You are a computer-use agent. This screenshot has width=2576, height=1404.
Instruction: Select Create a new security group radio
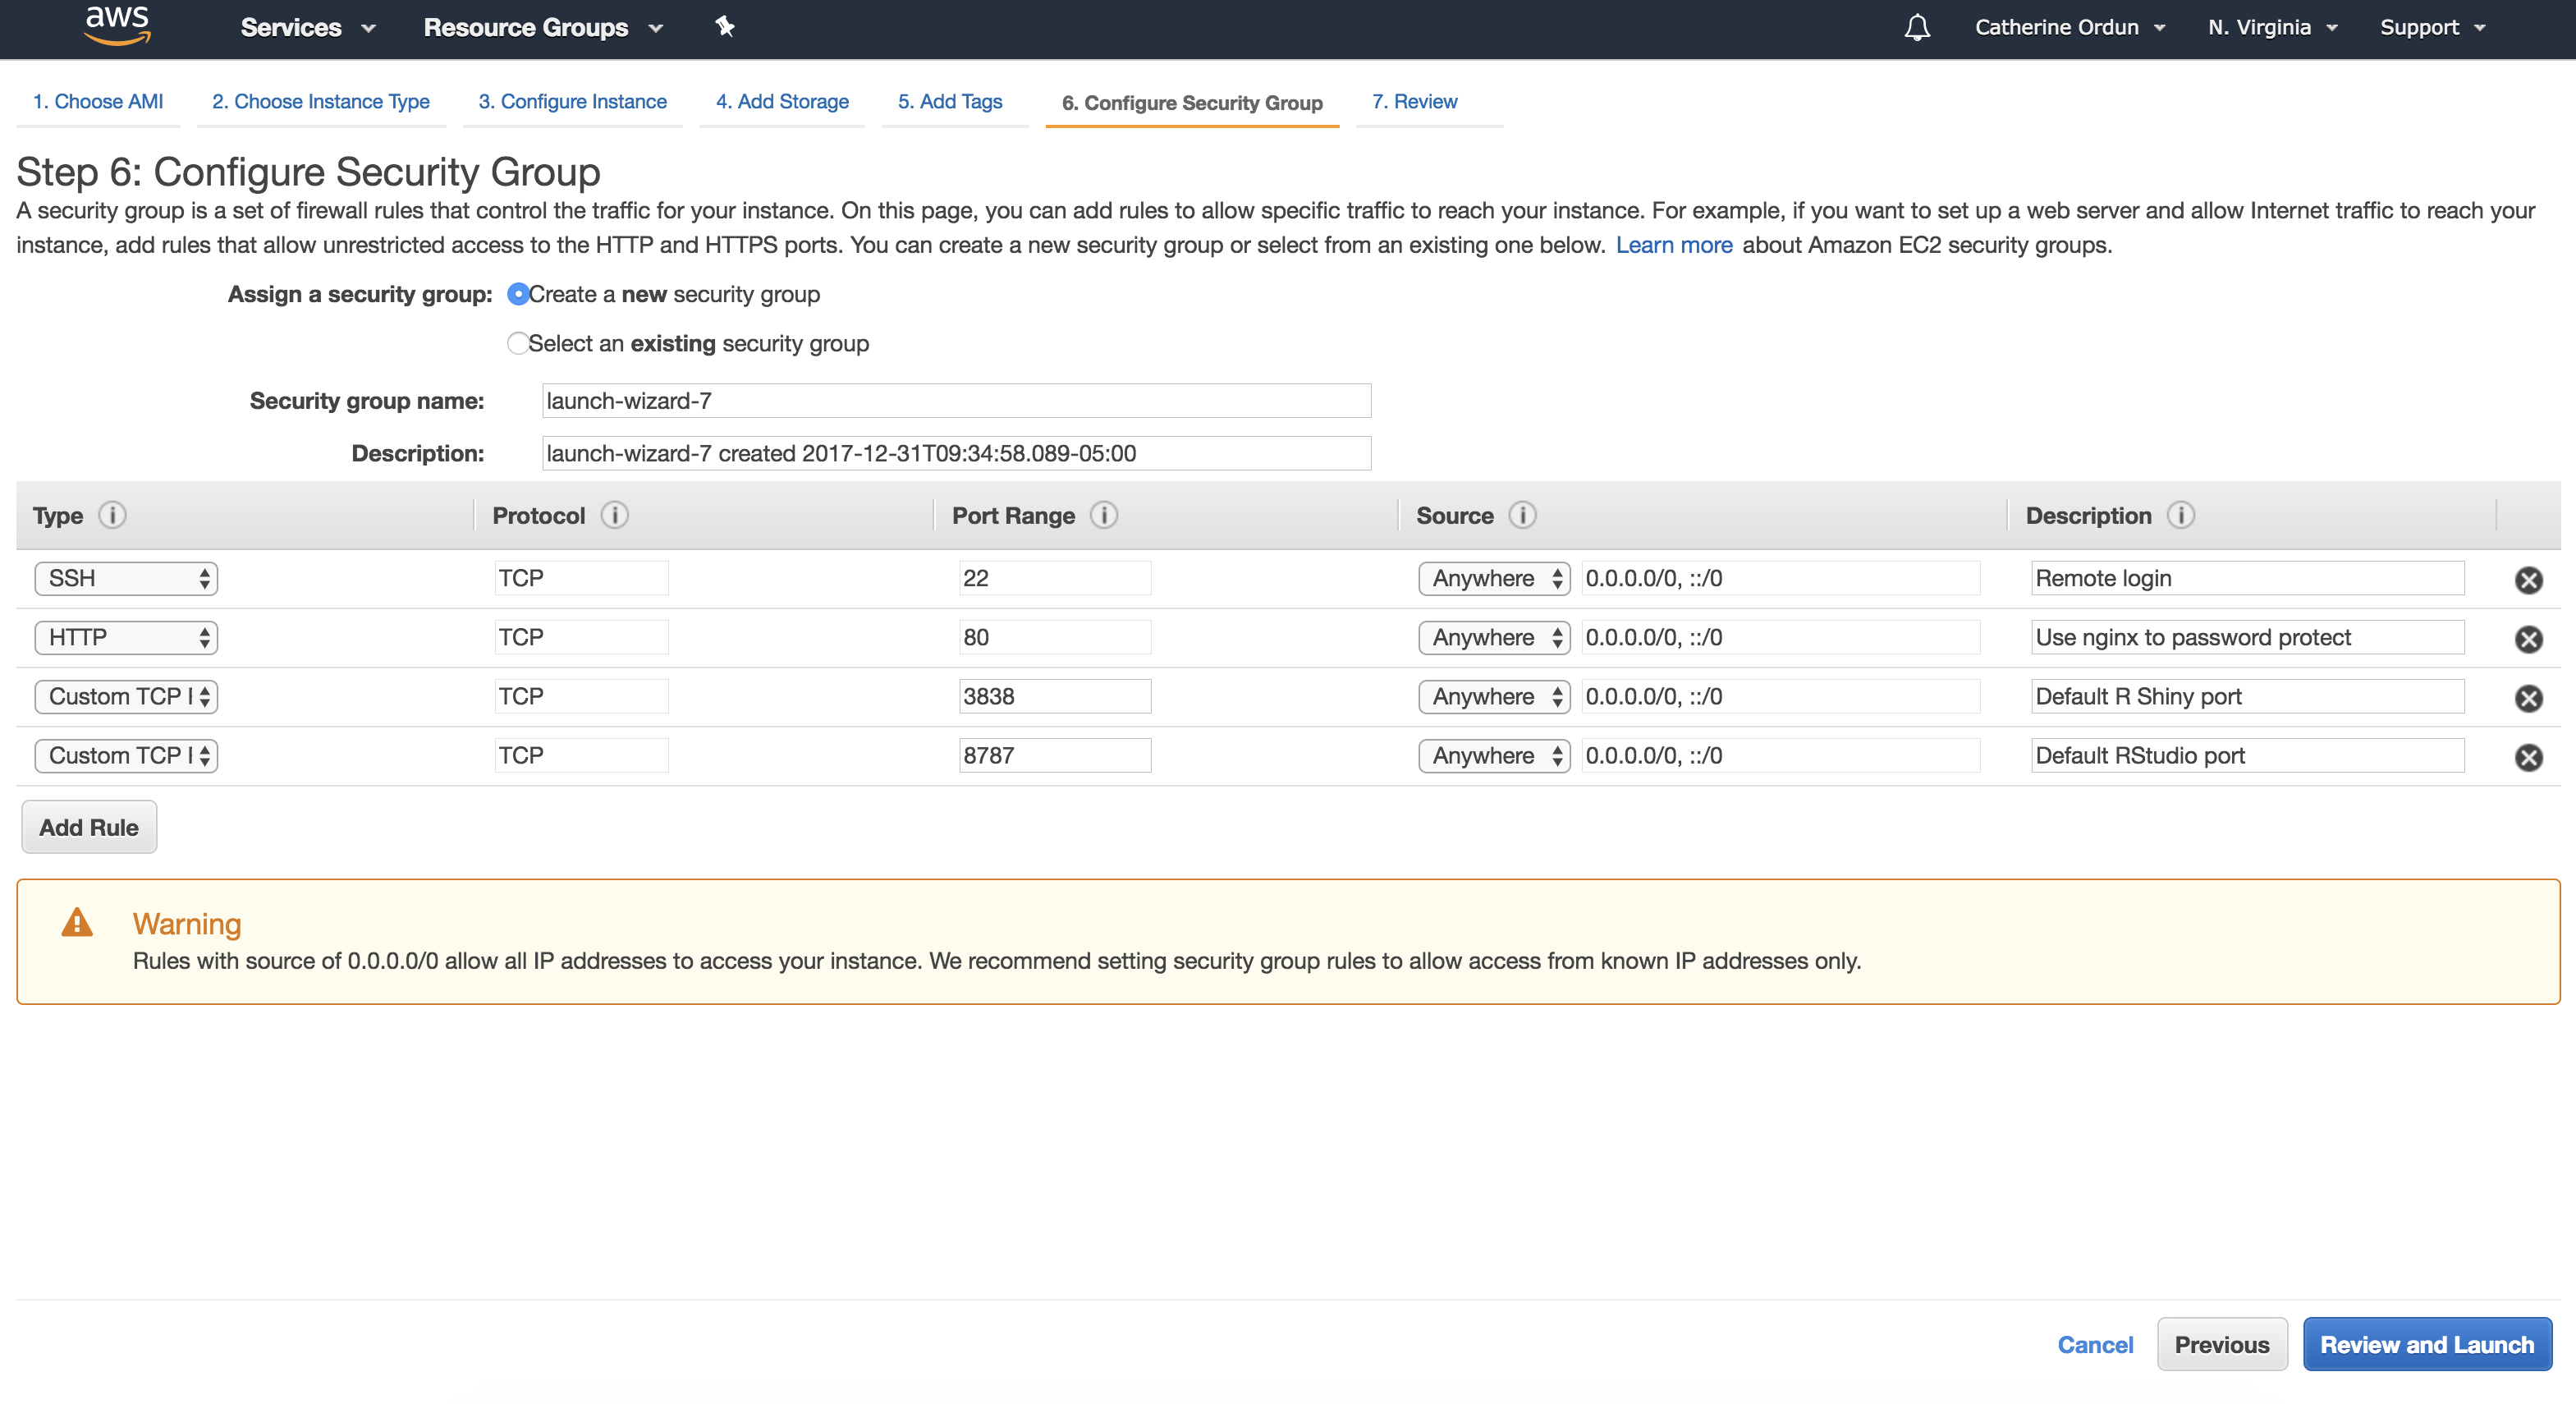point(518,294)
